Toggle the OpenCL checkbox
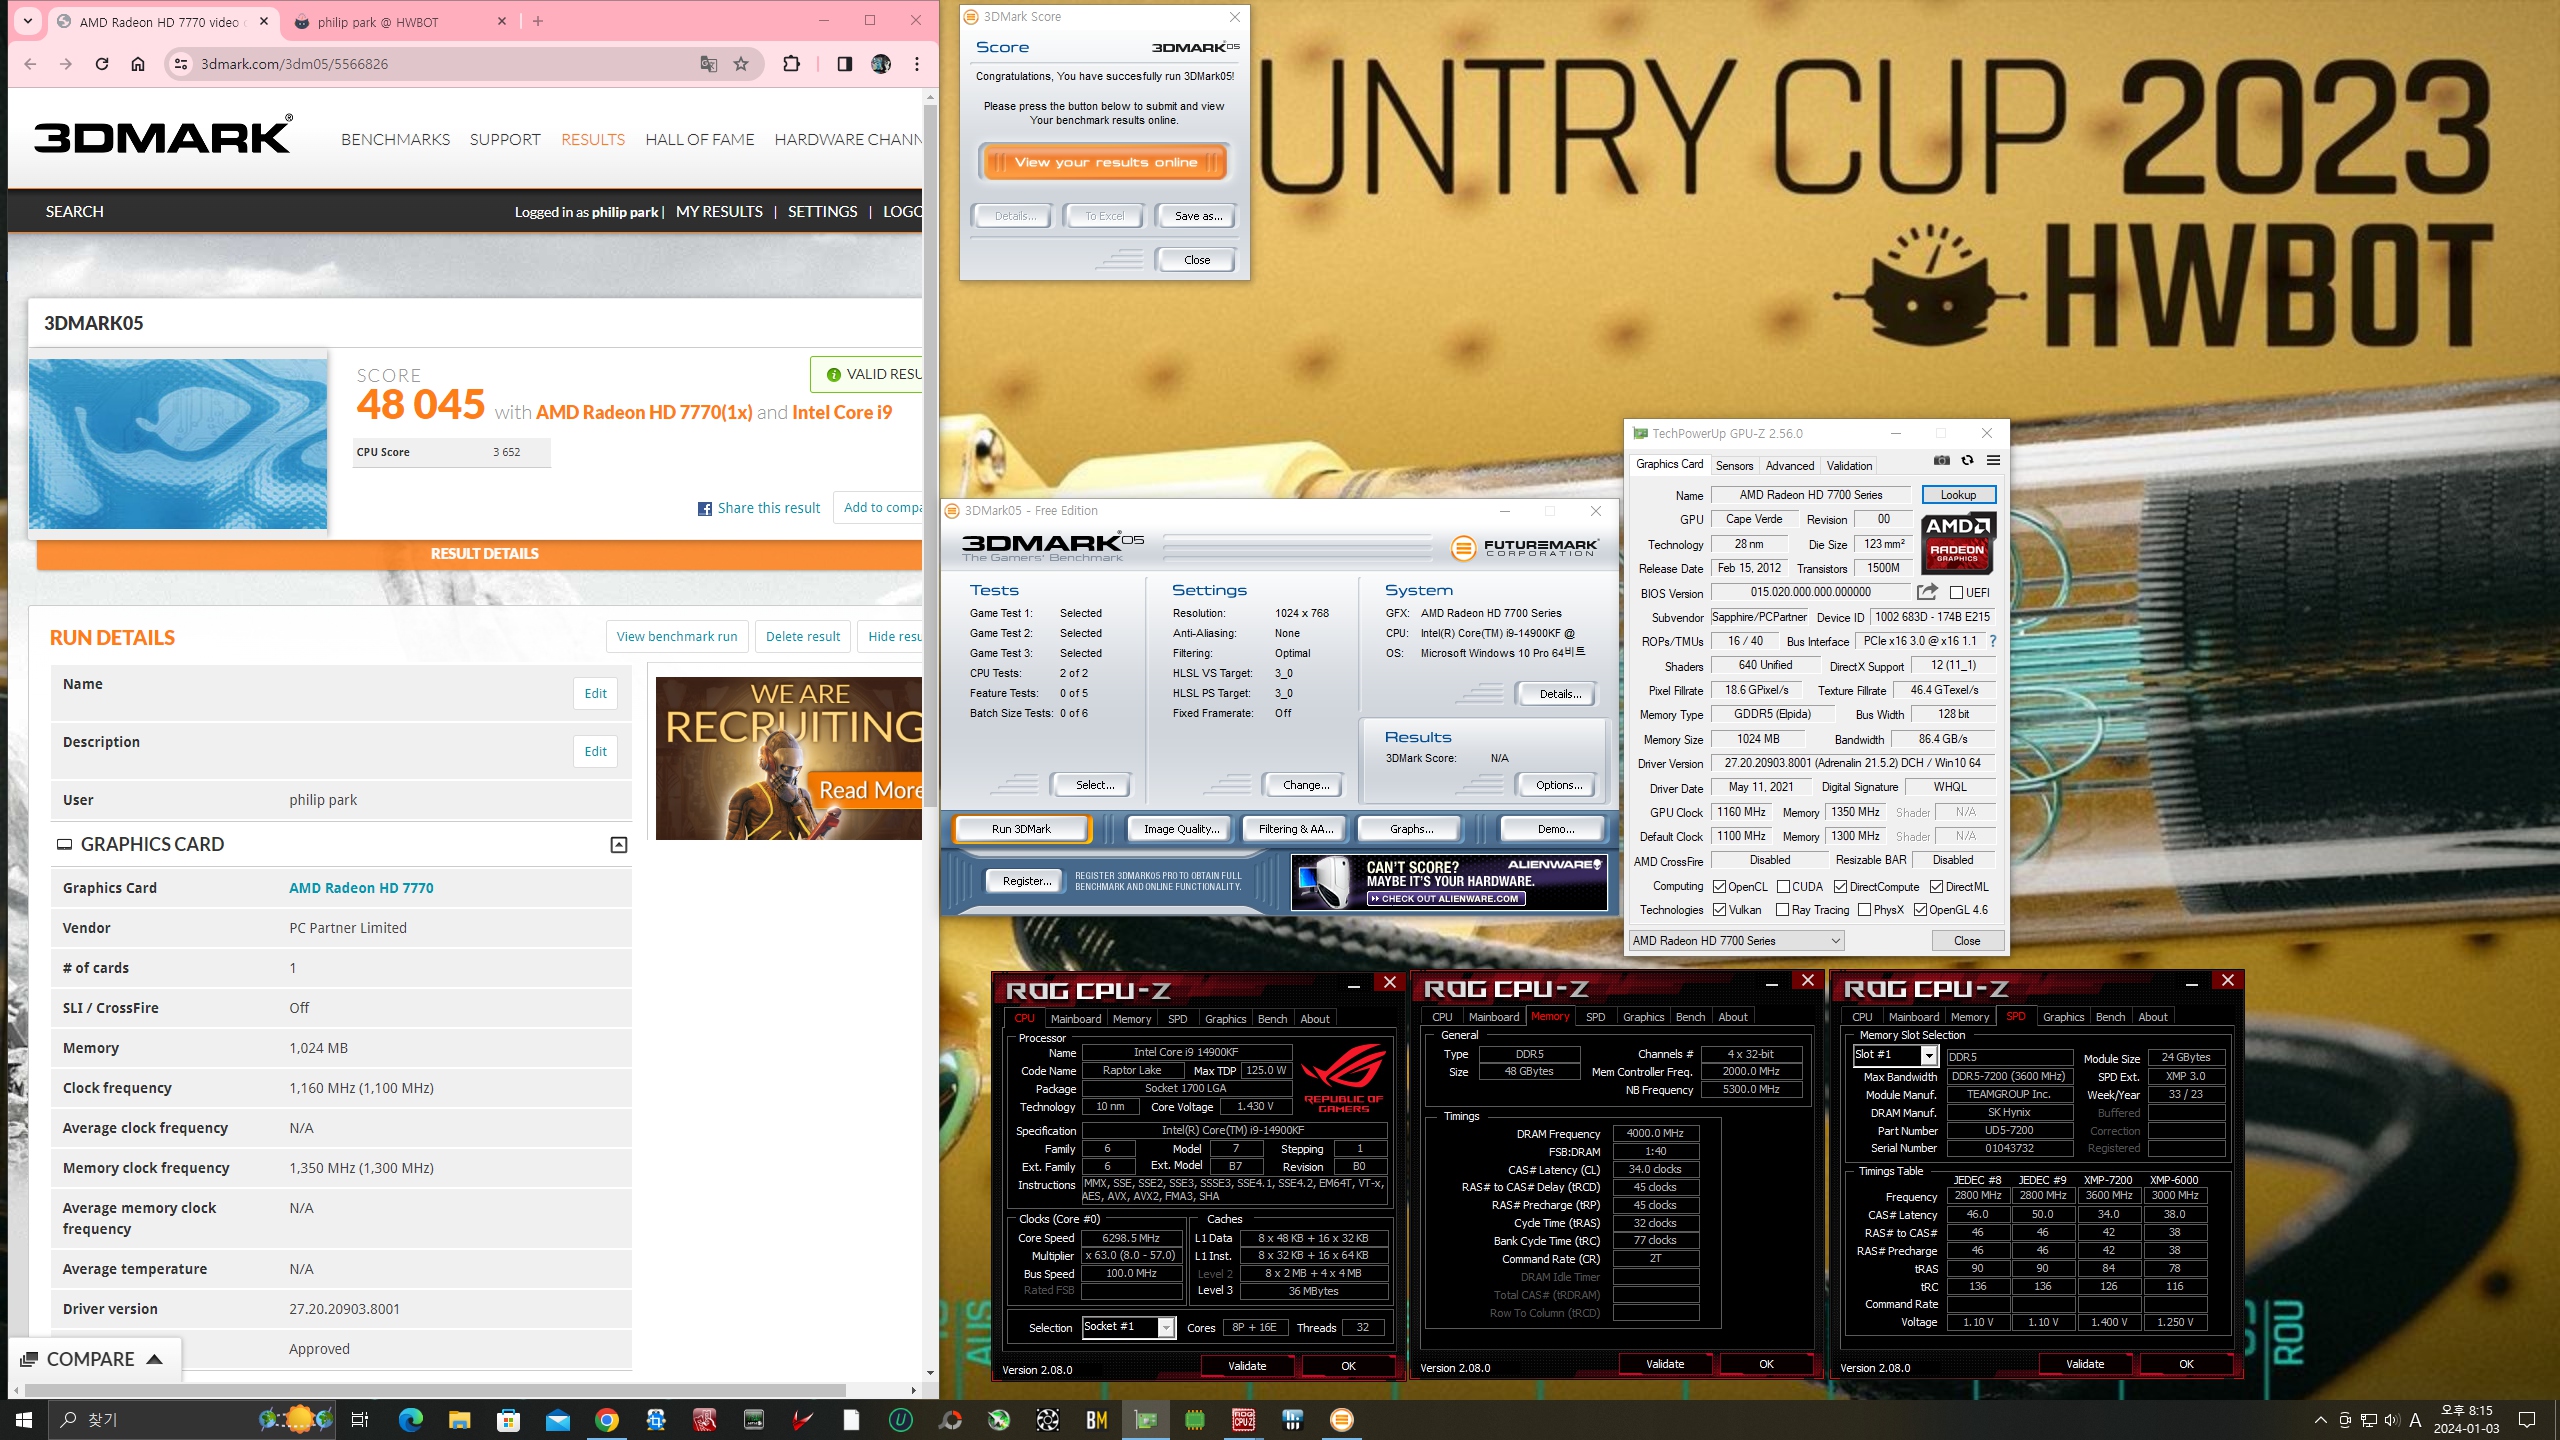This screenshot has height=1440, width=2560. pos(1719,886)
